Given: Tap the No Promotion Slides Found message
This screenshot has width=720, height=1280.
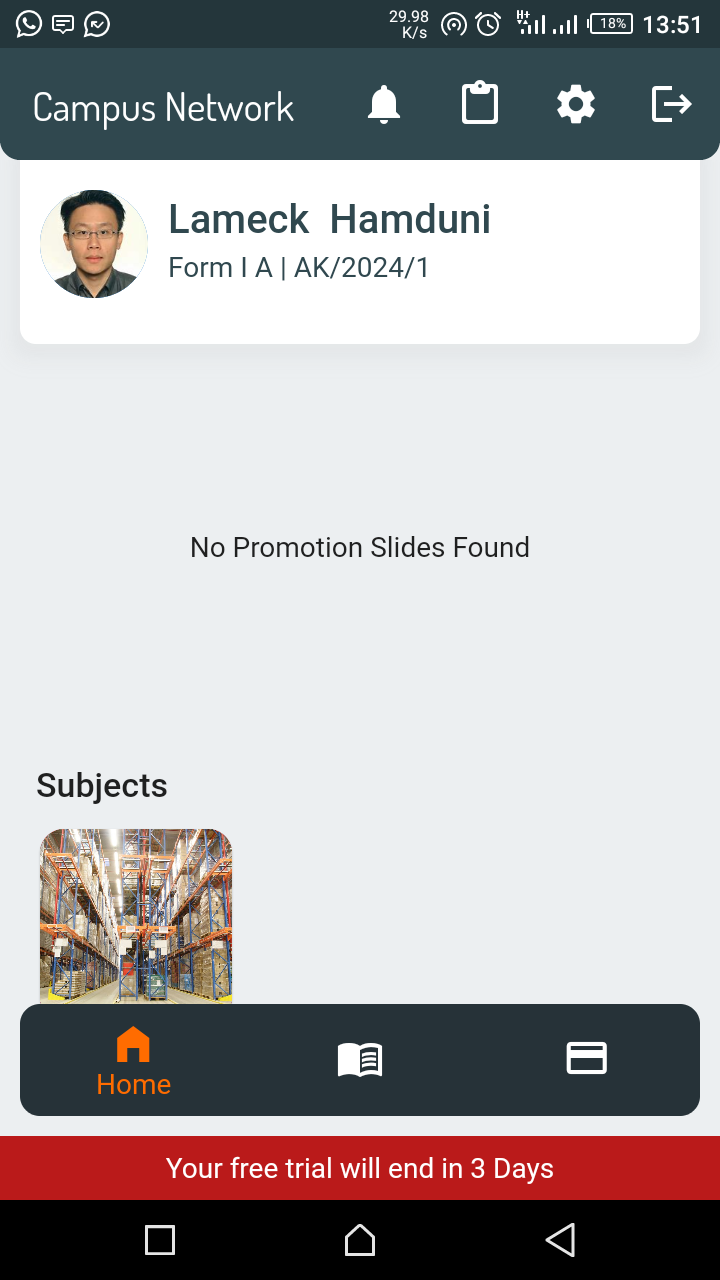Looking at the screenshot, I should (360, 548).
